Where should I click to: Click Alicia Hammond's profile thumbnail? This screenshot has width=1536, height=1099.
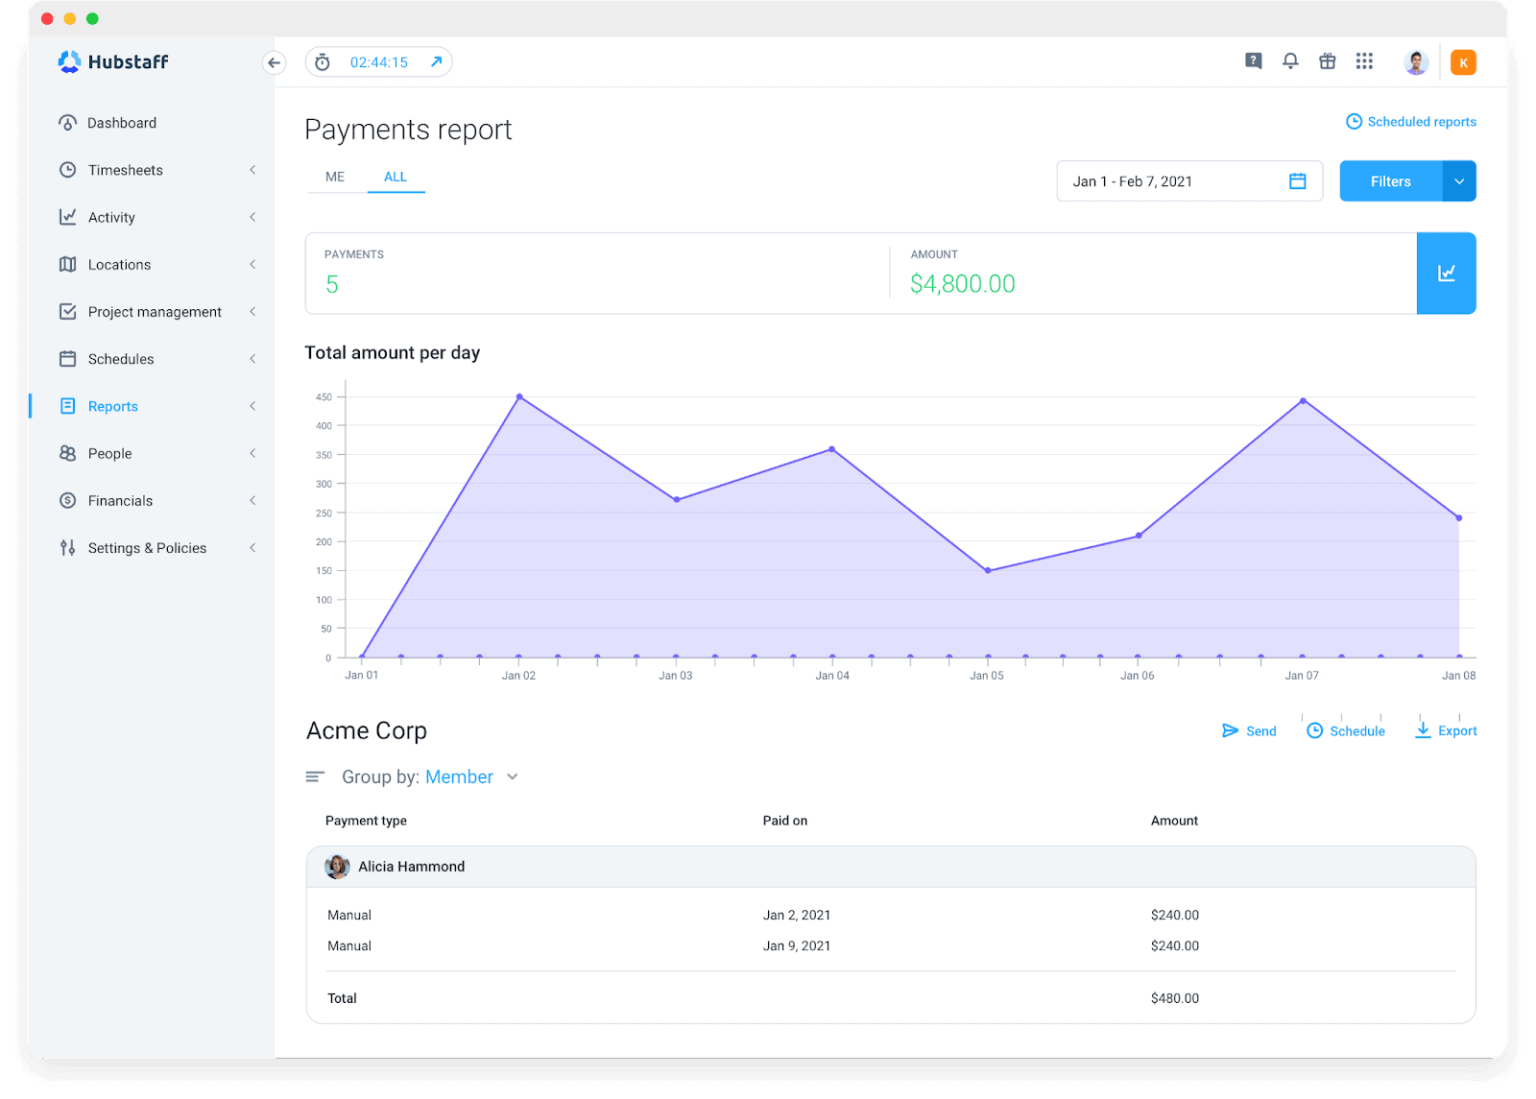point(337,866)
